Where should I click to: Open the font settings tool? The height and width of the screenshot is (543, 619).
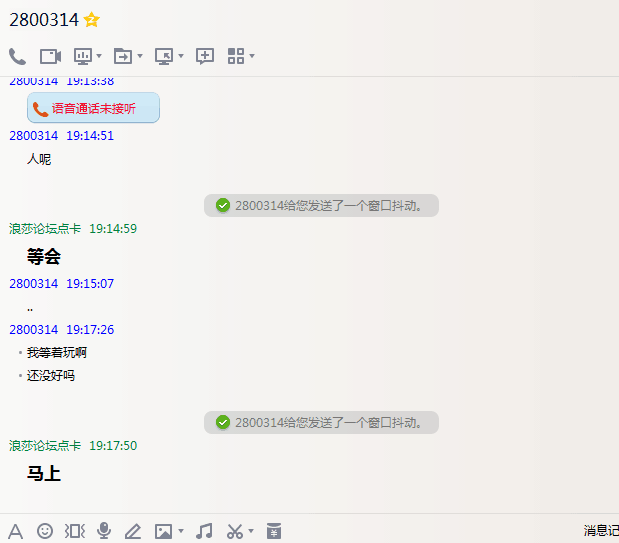(15, 531)
